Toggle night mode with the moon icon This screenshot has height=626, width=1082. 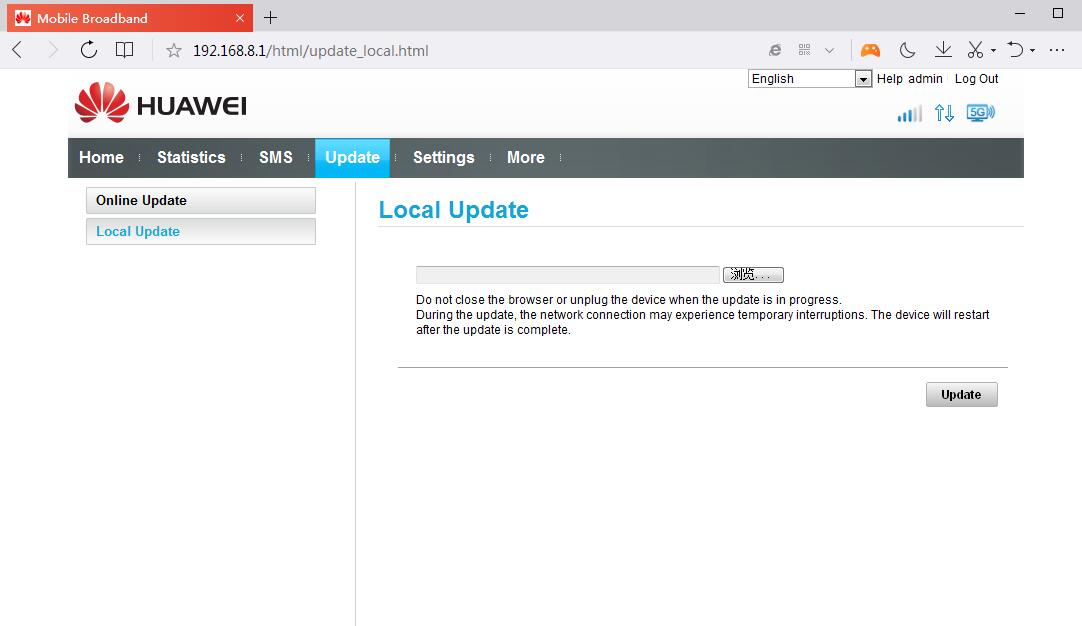click(907, 50)
